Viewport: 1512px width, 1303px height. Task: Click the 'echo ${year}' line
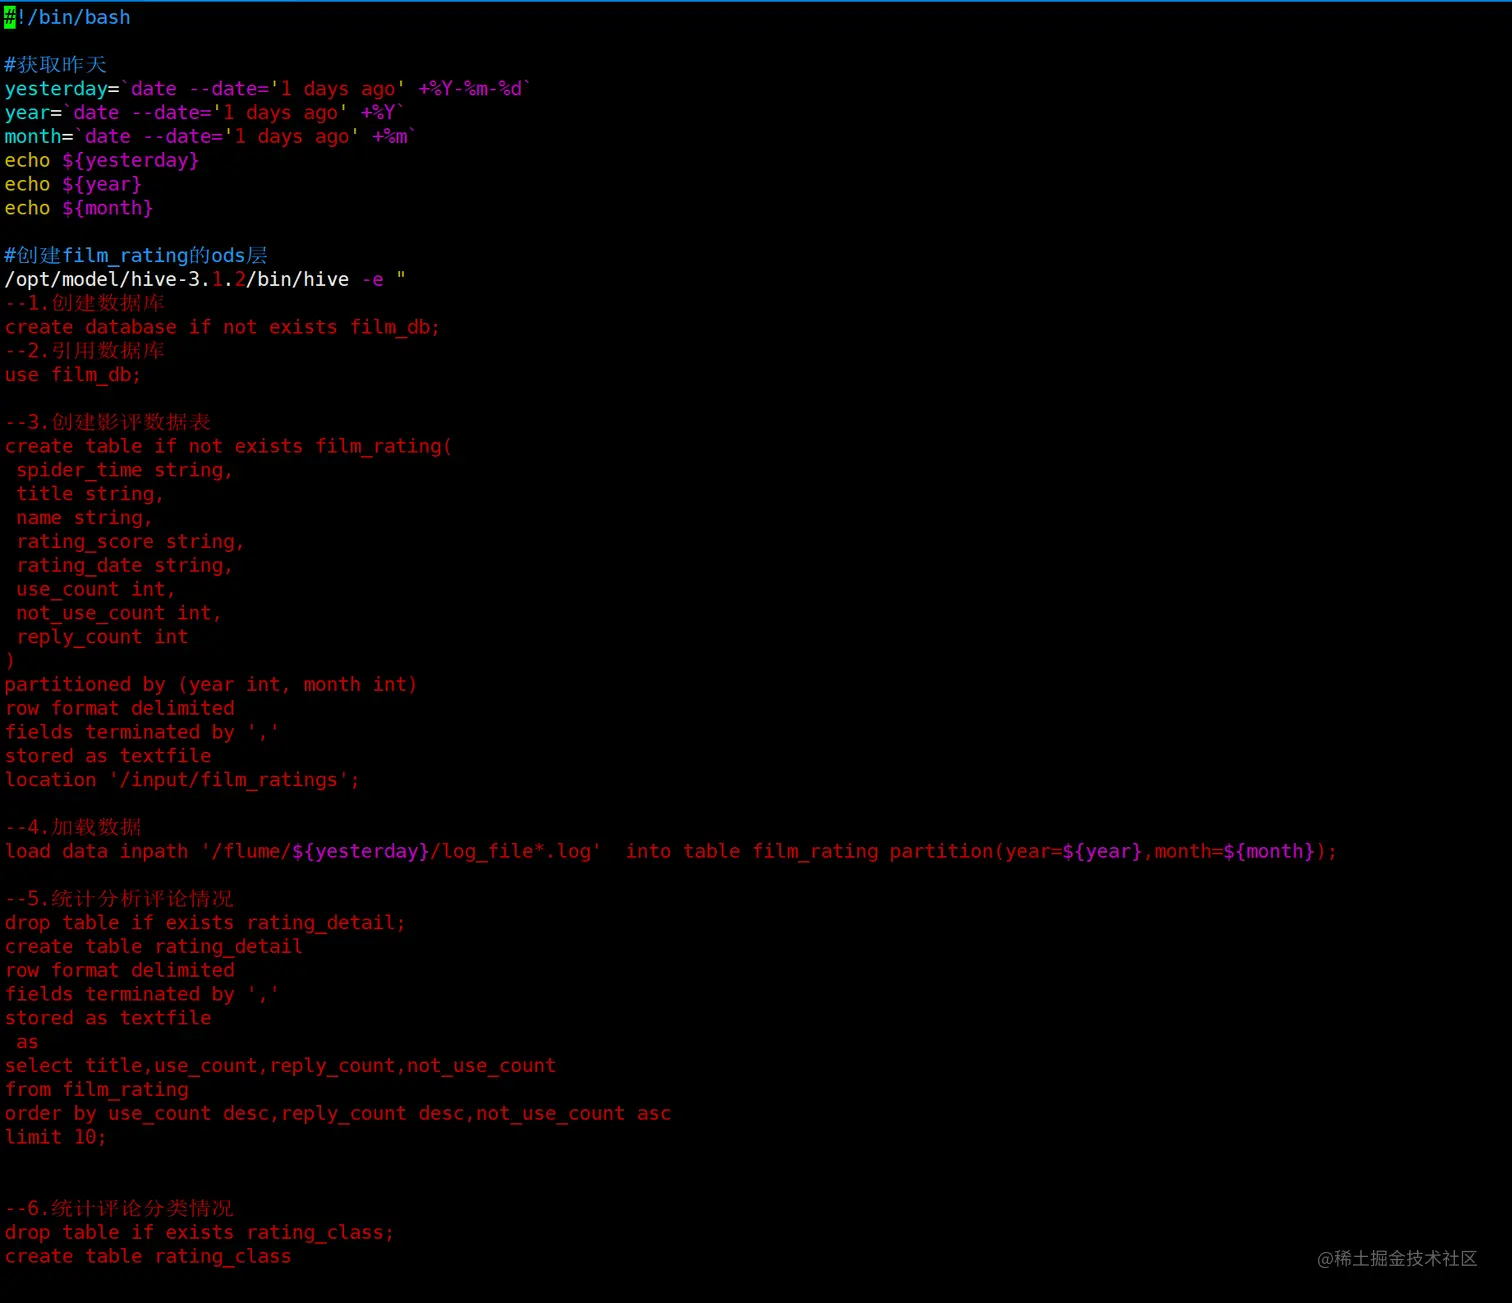coord(73,184)
